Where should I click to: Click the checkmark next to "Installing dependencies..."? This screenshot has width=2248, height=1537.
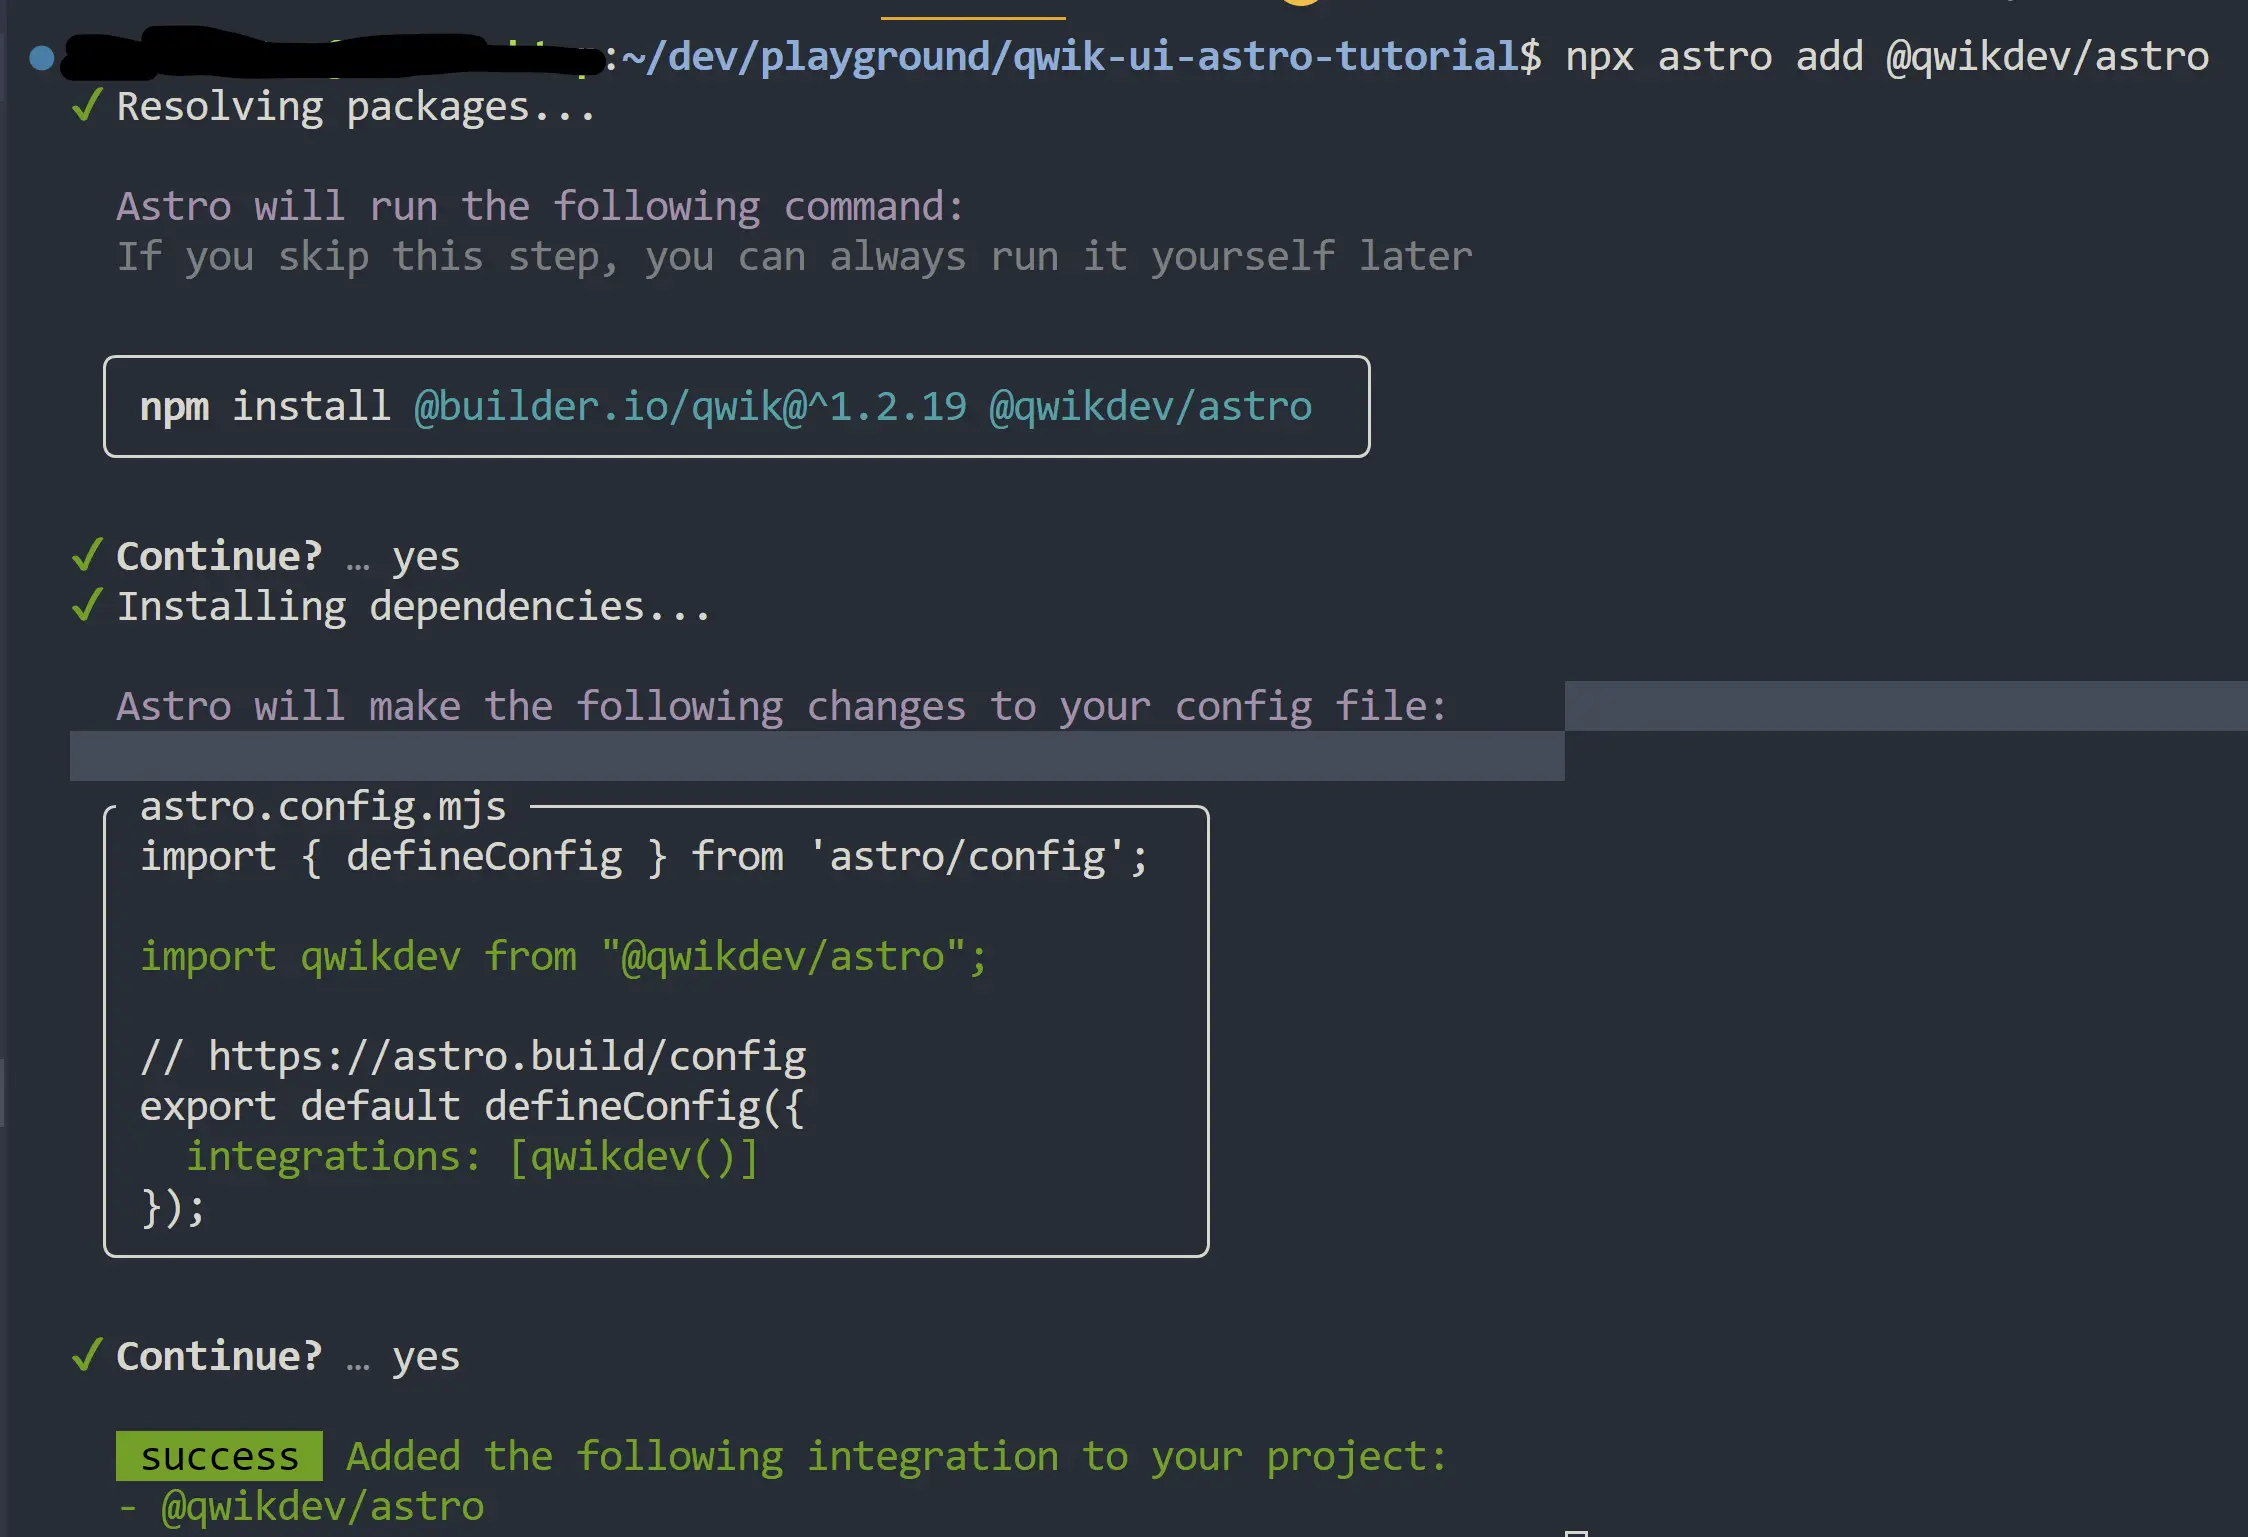pos(88,605)
